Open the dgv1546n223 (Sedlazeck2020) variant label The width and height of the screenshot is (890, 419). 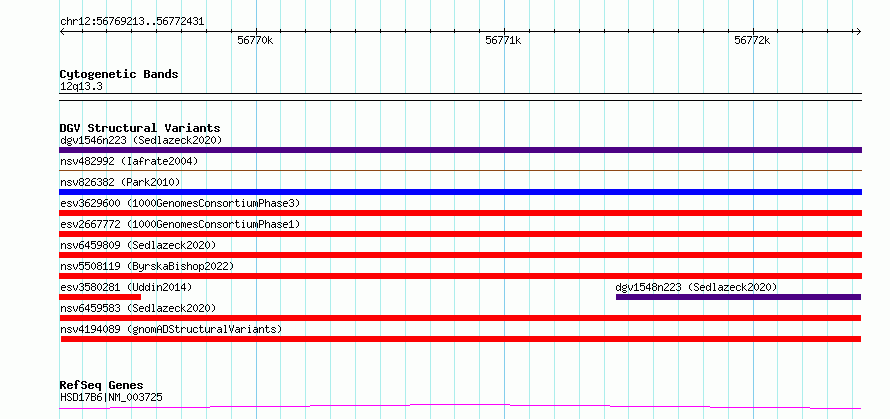point(141,140)
